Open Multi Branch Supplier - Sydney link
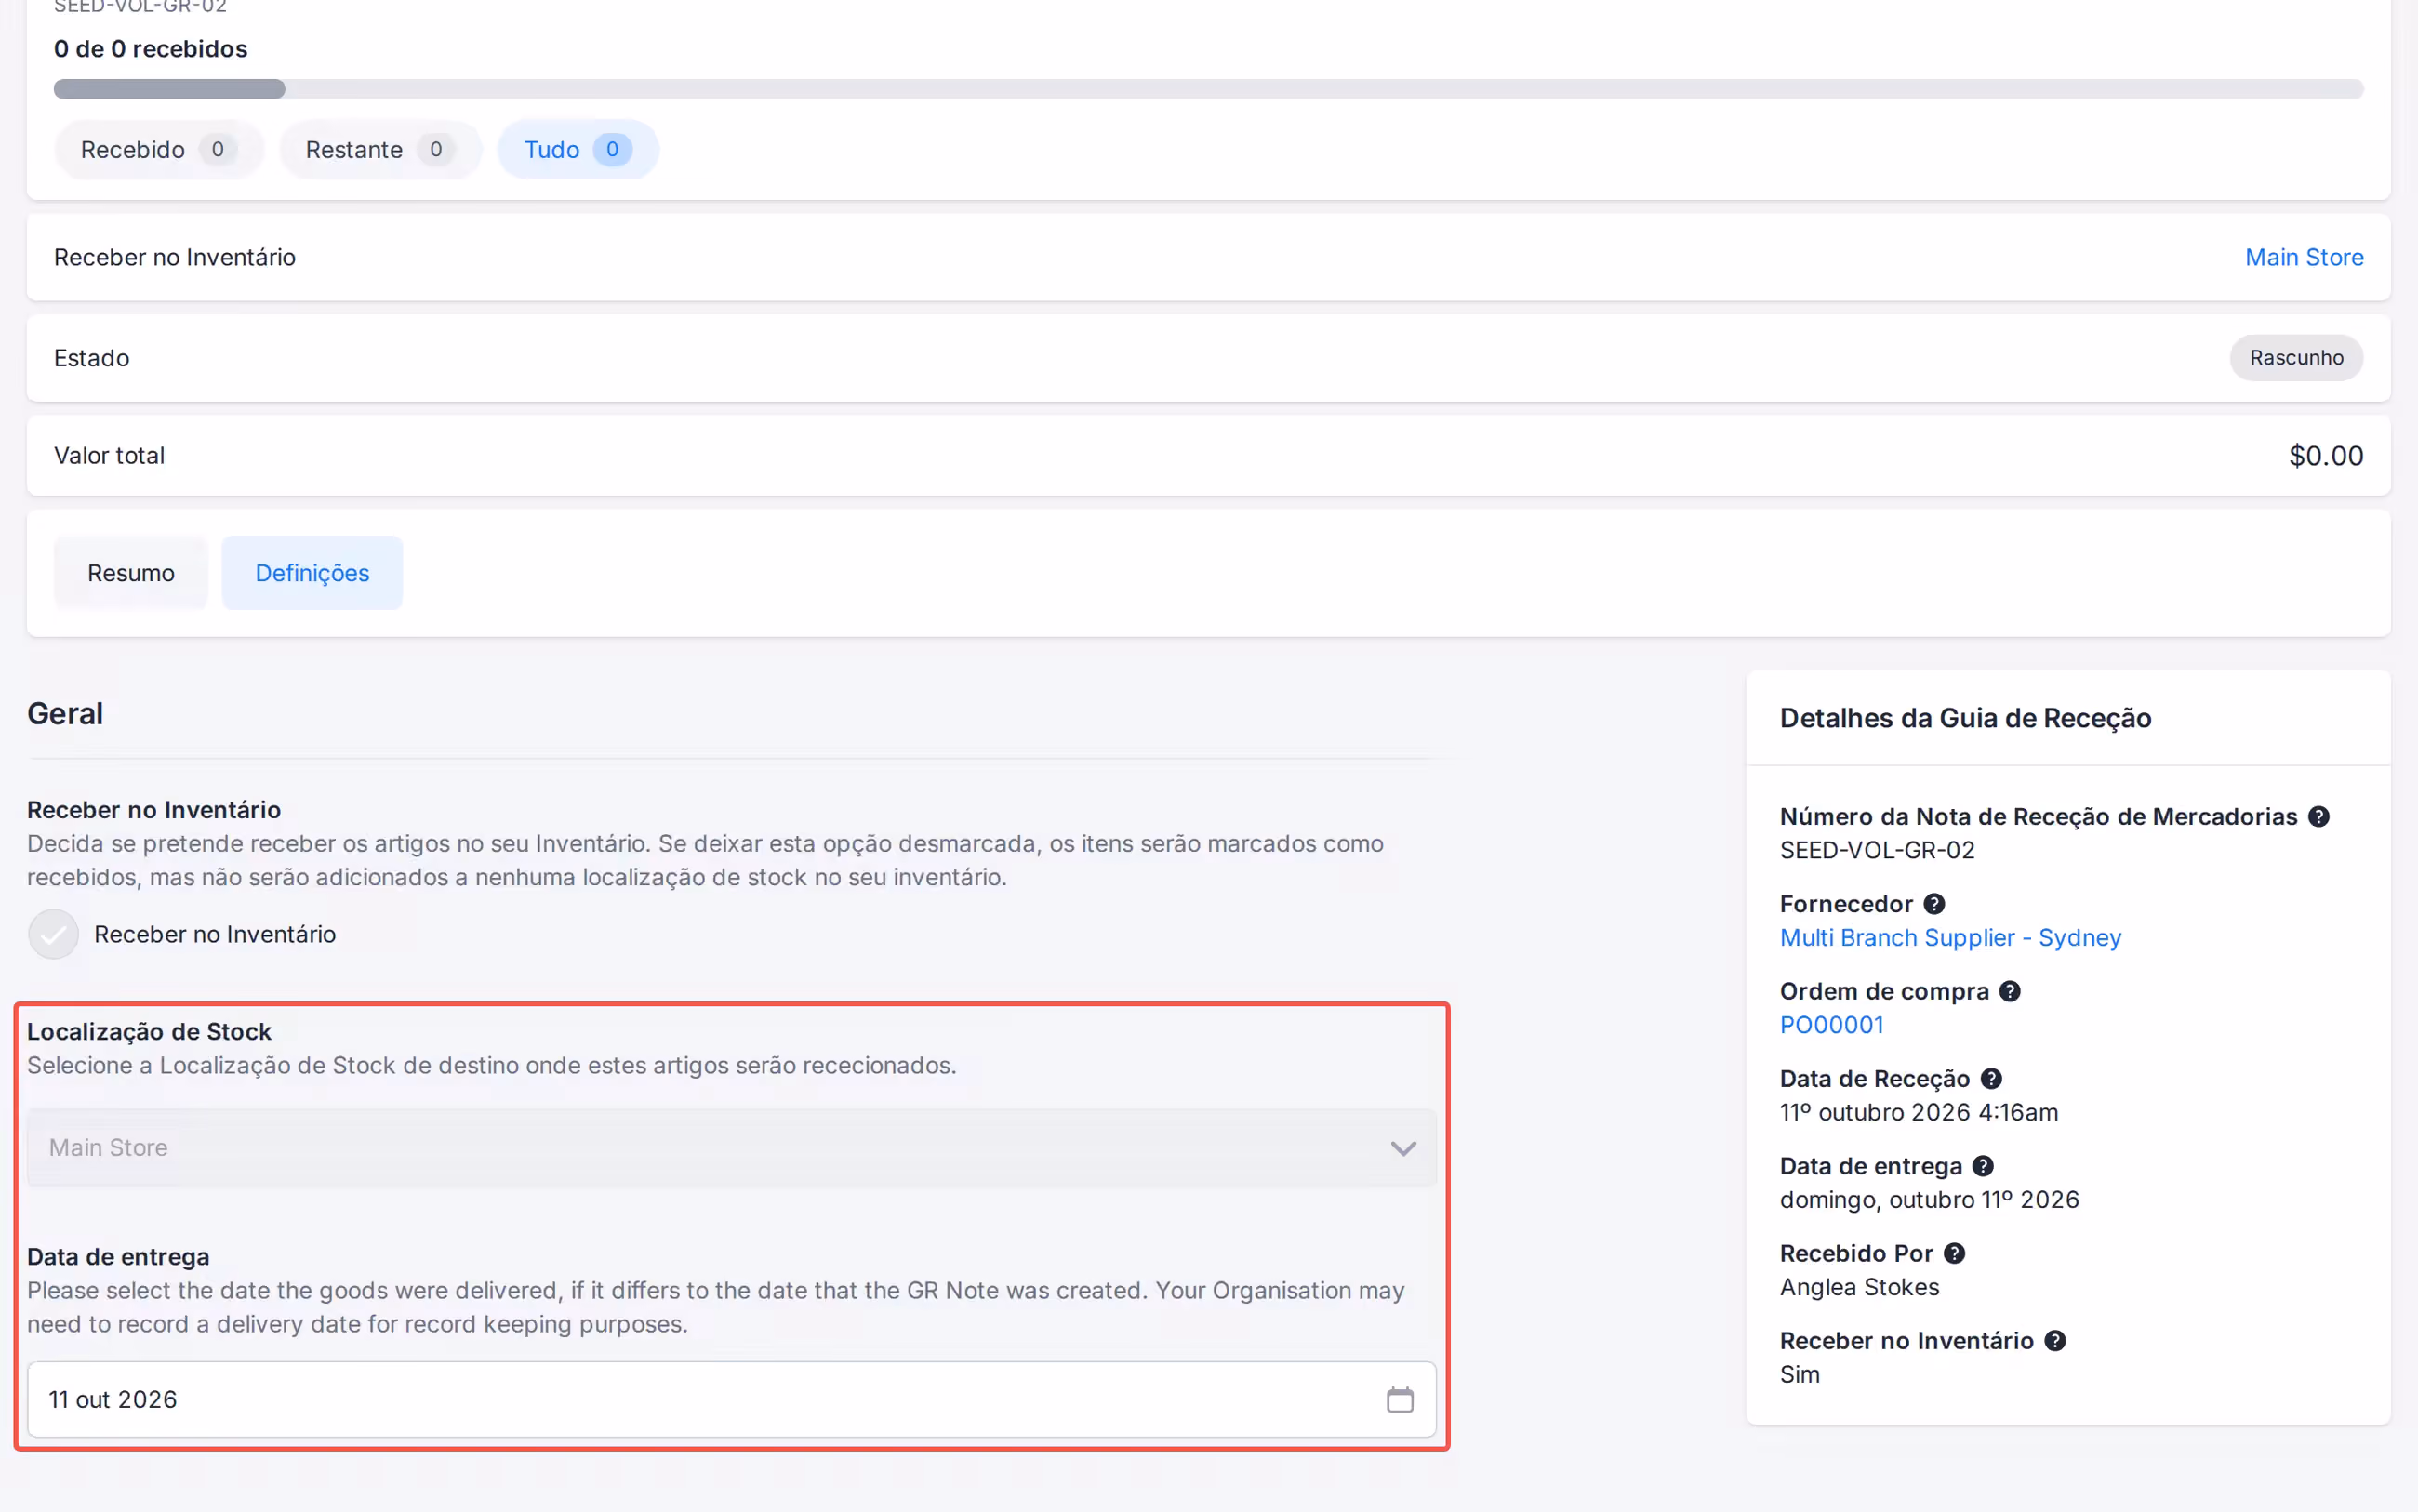 (1950, 937)
